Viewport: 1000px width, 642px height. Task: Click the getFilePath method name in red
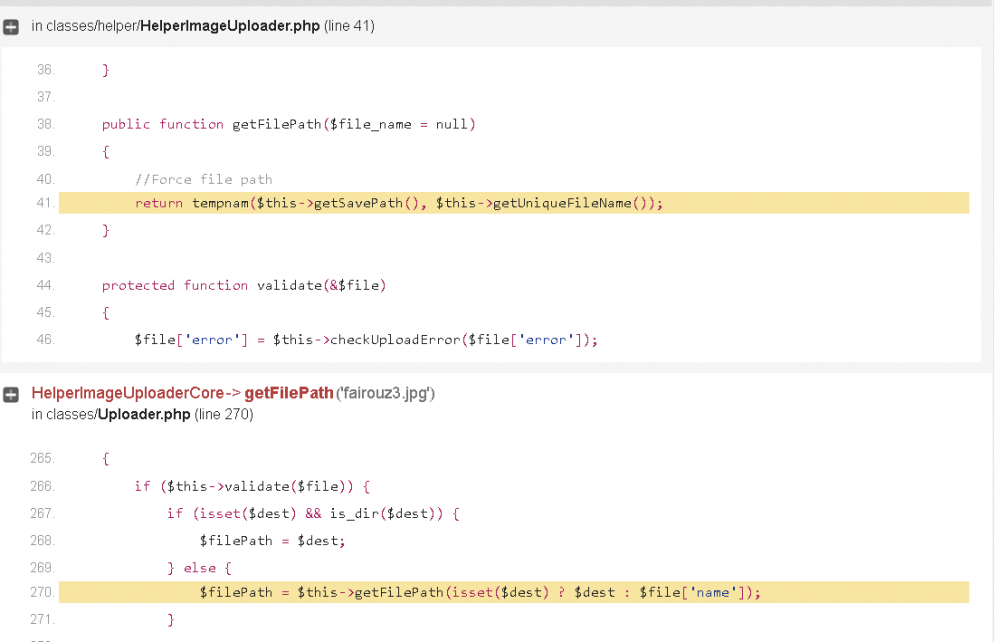tap(289, 393)
